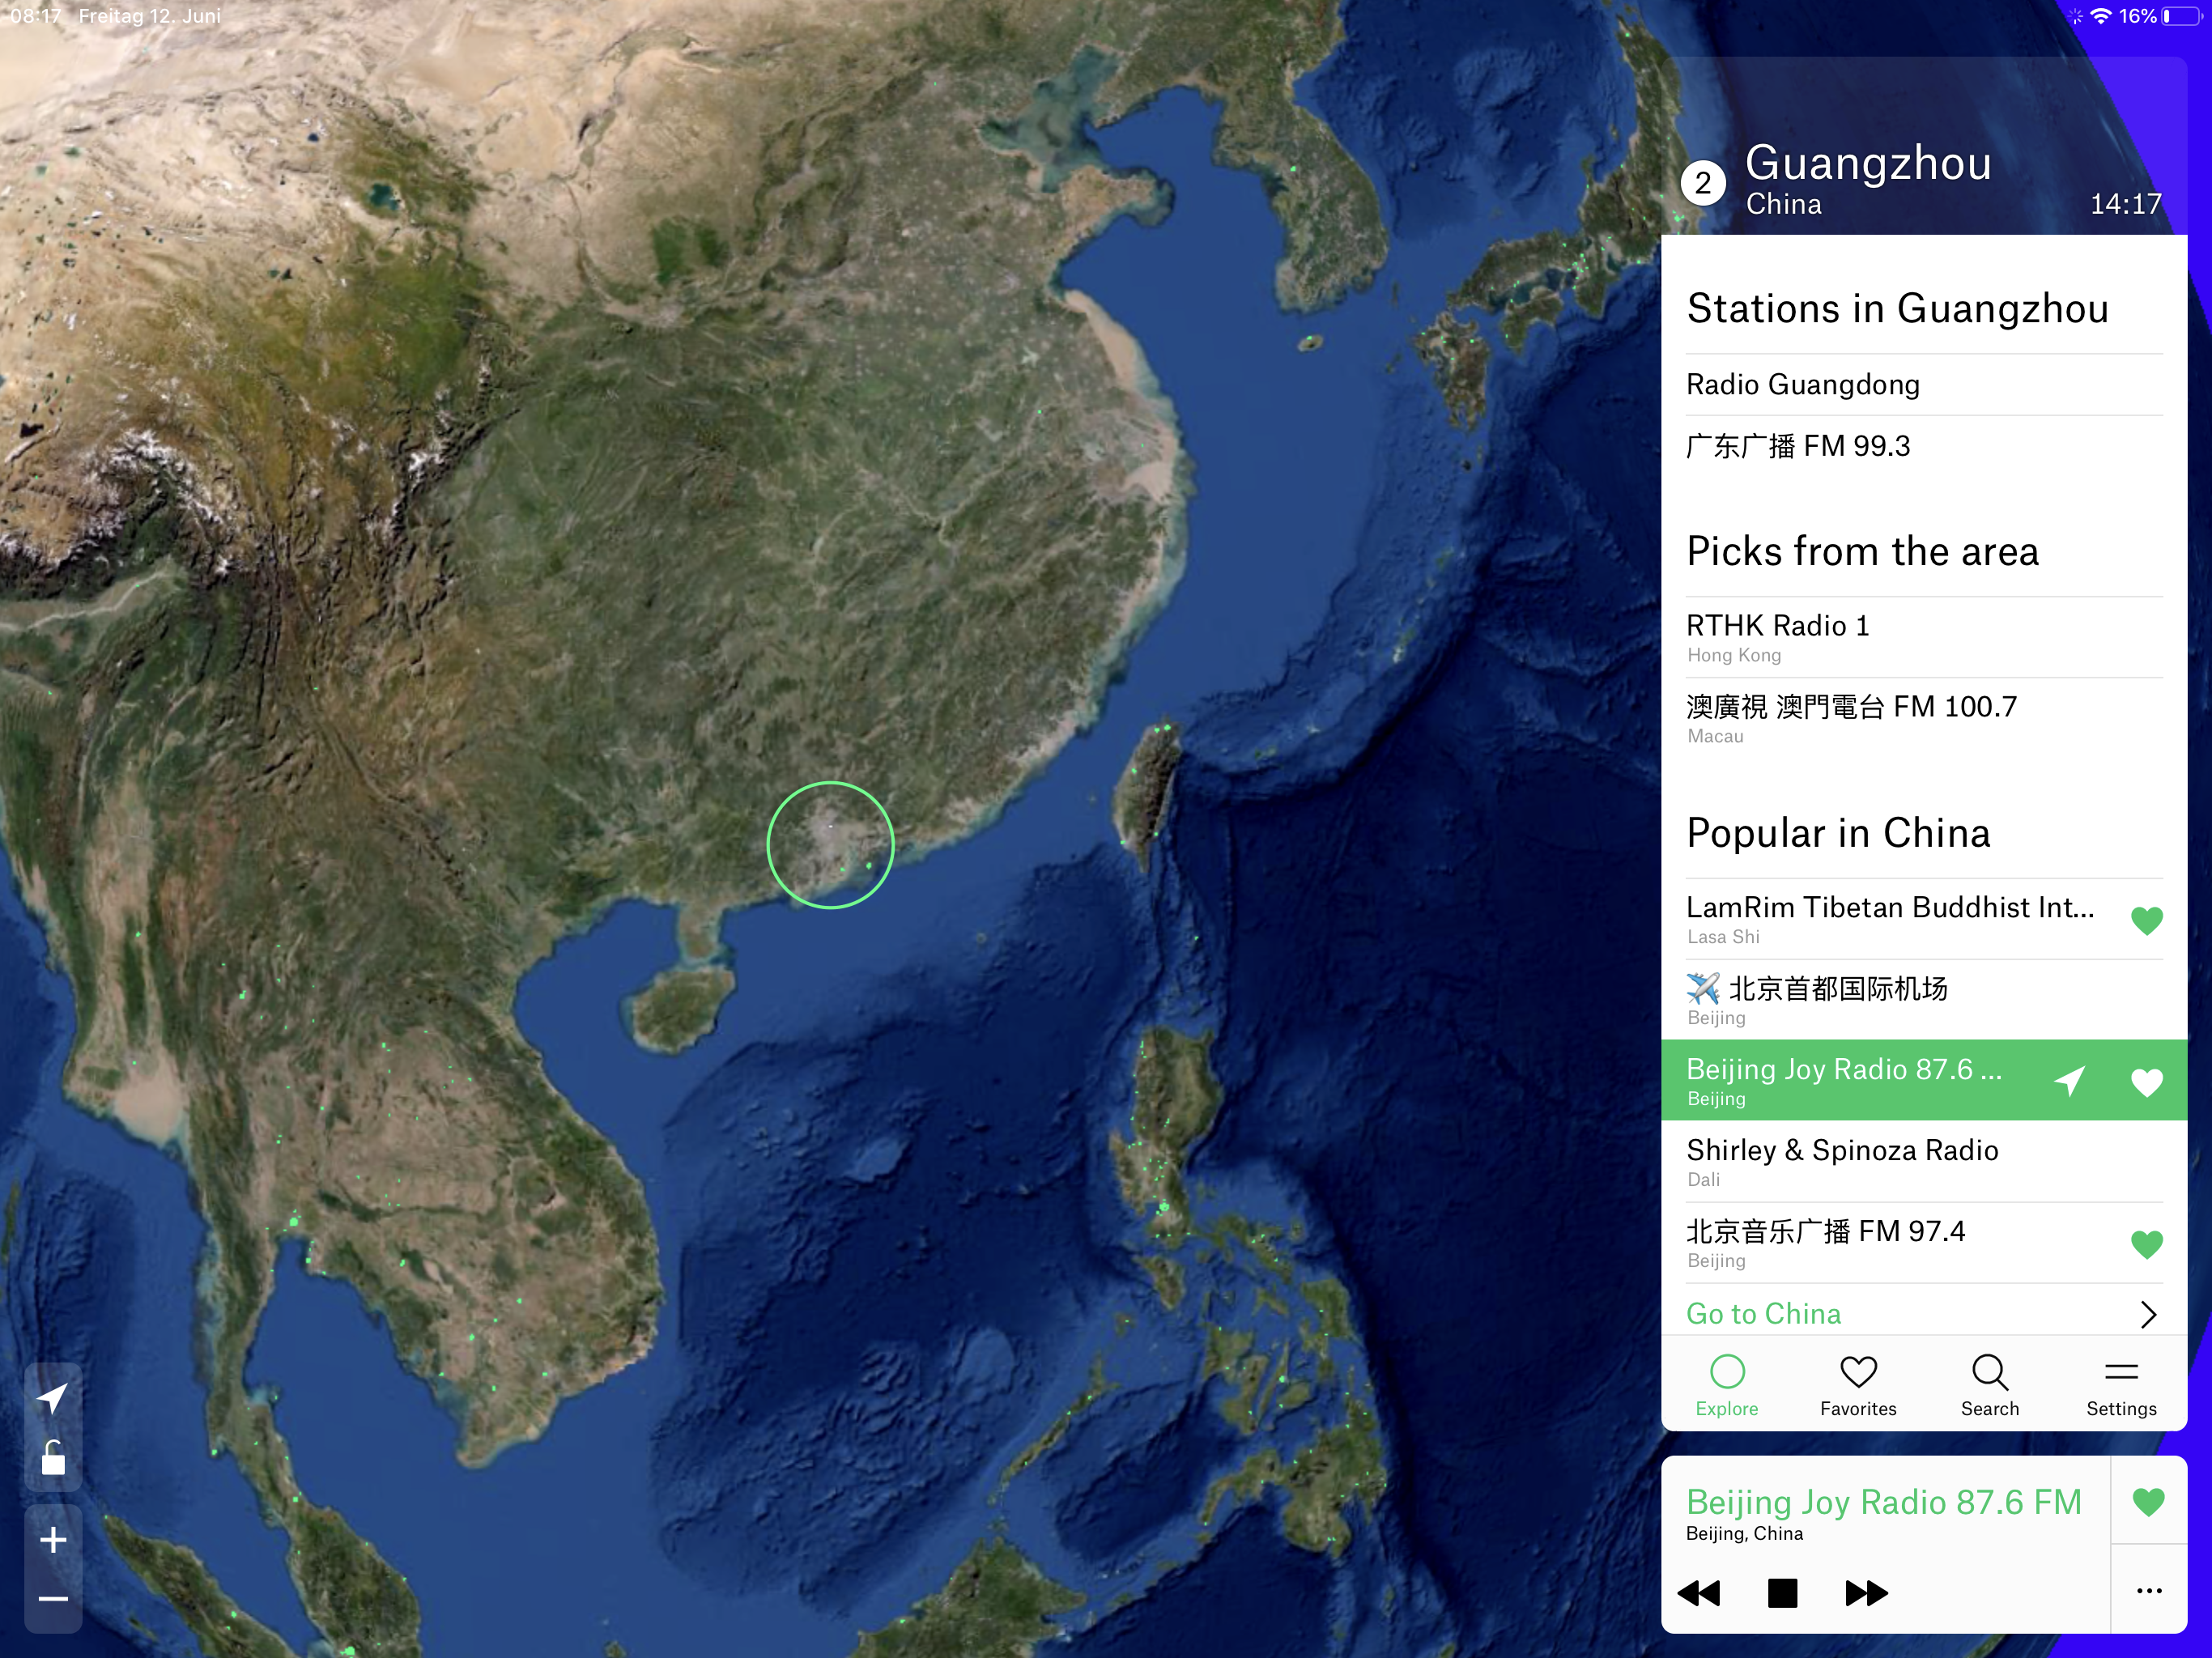This screenshot has width=2212, height=1658.
Task: Open the Settings tab
Action: tap(2120, 1384)
